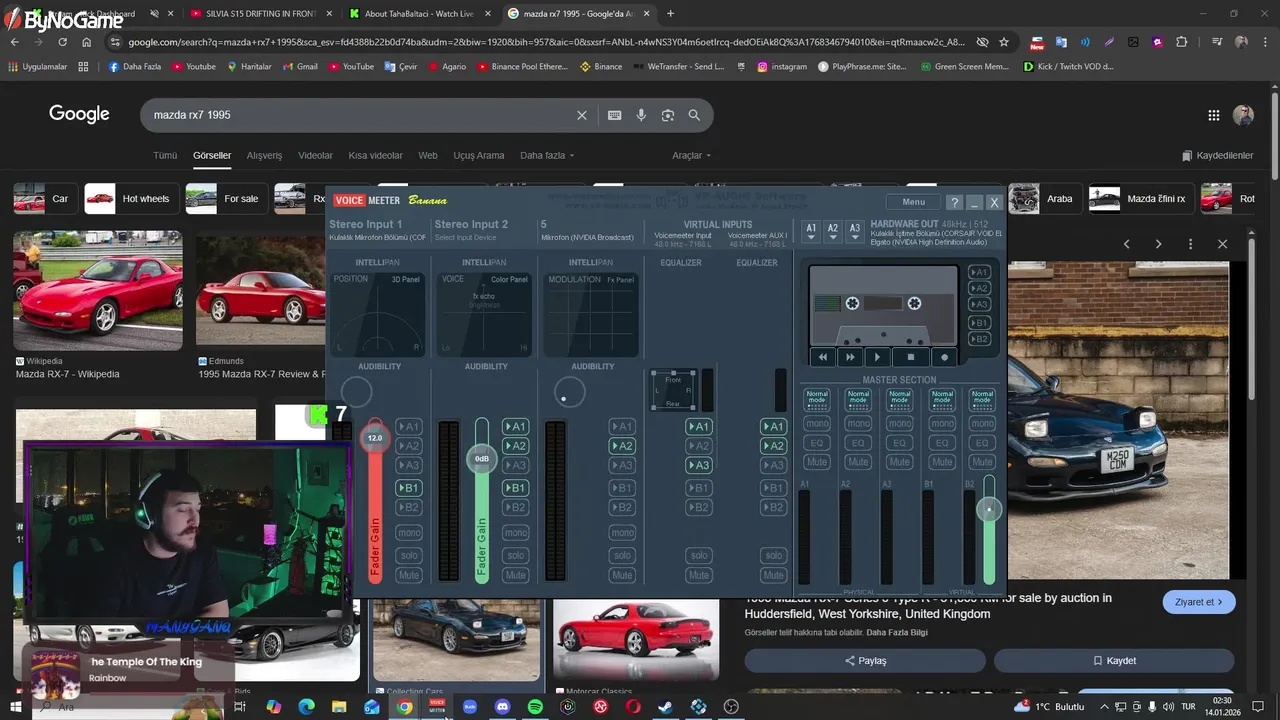The image size is (1280, 720).
Task: Share the image with Paylaş
Action: (x=865, y=661)
